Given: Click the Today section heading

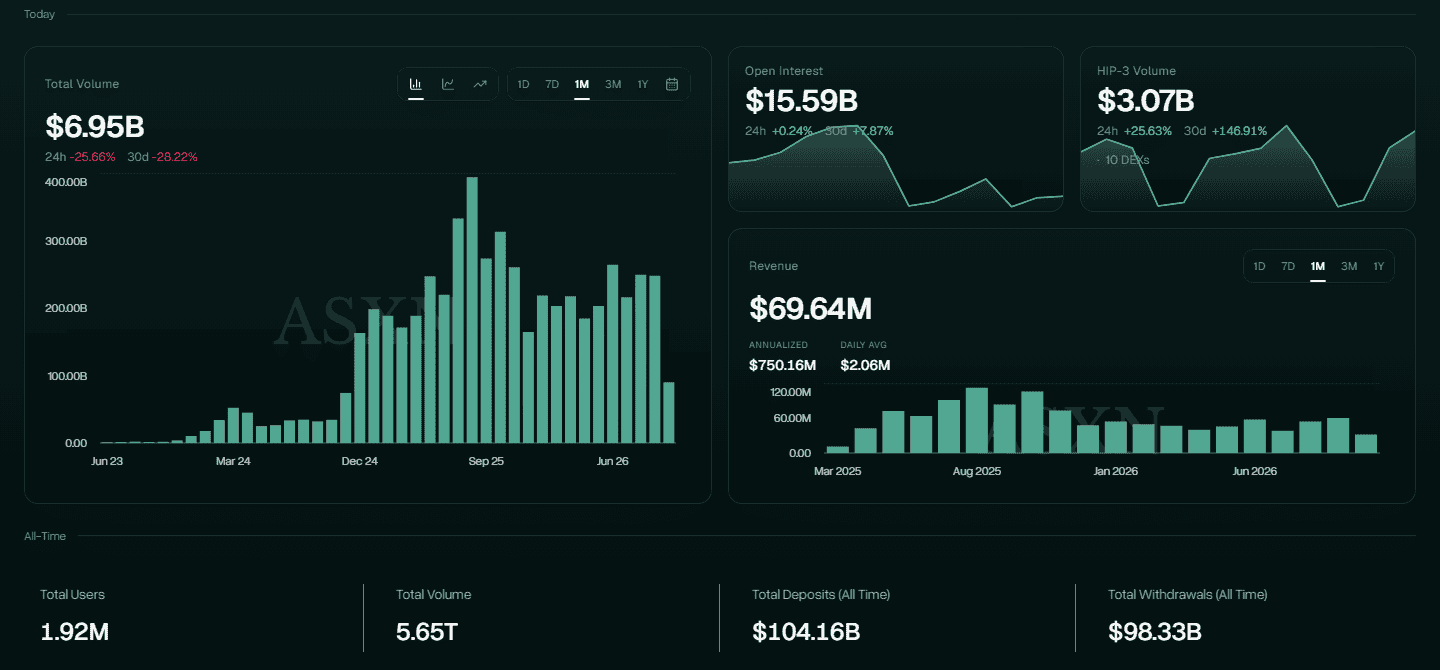Looking at the screenshot, I should click(39, 14).
